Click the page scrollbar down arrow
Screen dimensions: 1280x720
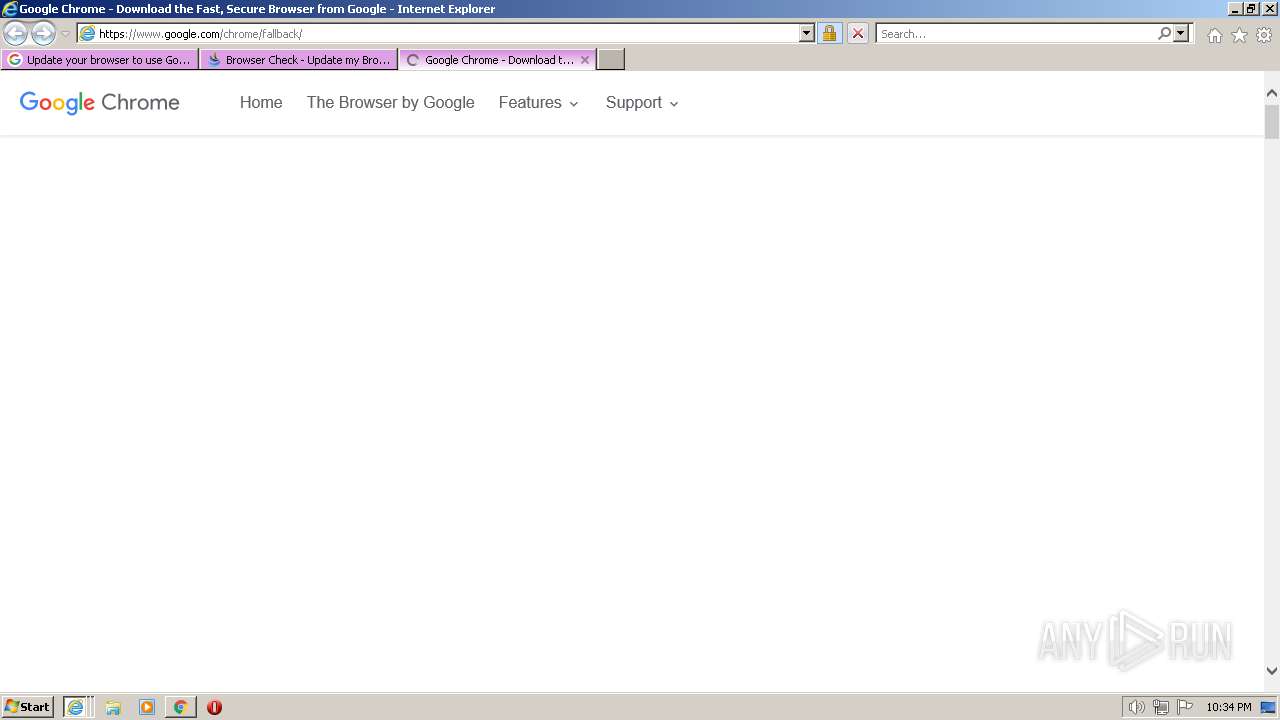click(1272, 671)
